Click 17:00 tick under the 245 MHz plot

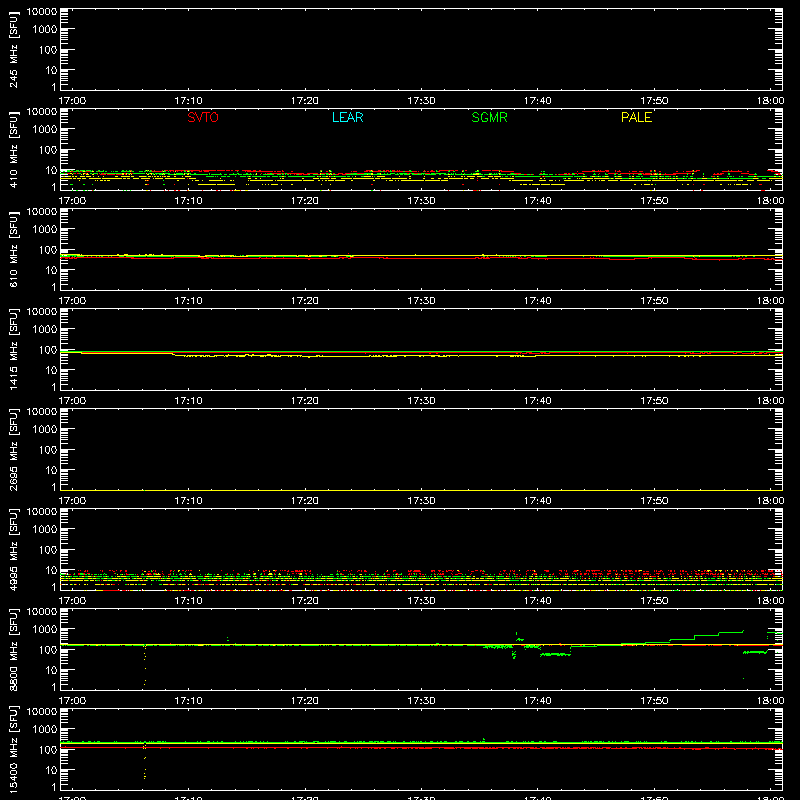click(x=72, y=101)
